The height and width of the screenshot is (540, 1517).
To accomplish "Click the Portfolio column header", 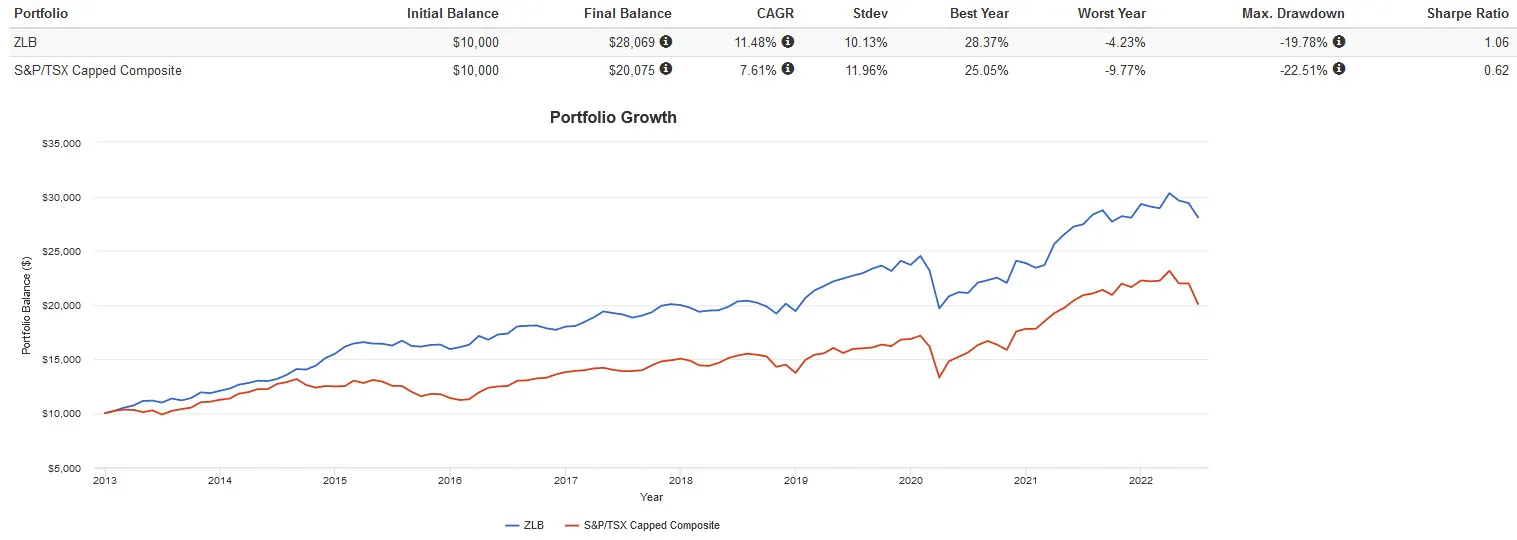I will click(x=40, y=14).
